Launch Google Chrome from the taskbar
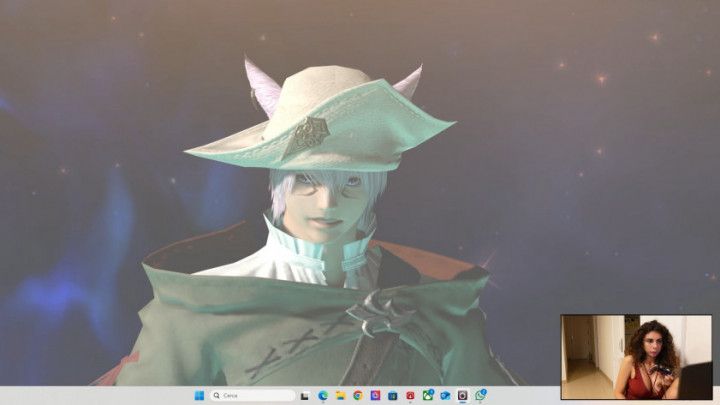The image size is (720, 405). coord(358,395)
